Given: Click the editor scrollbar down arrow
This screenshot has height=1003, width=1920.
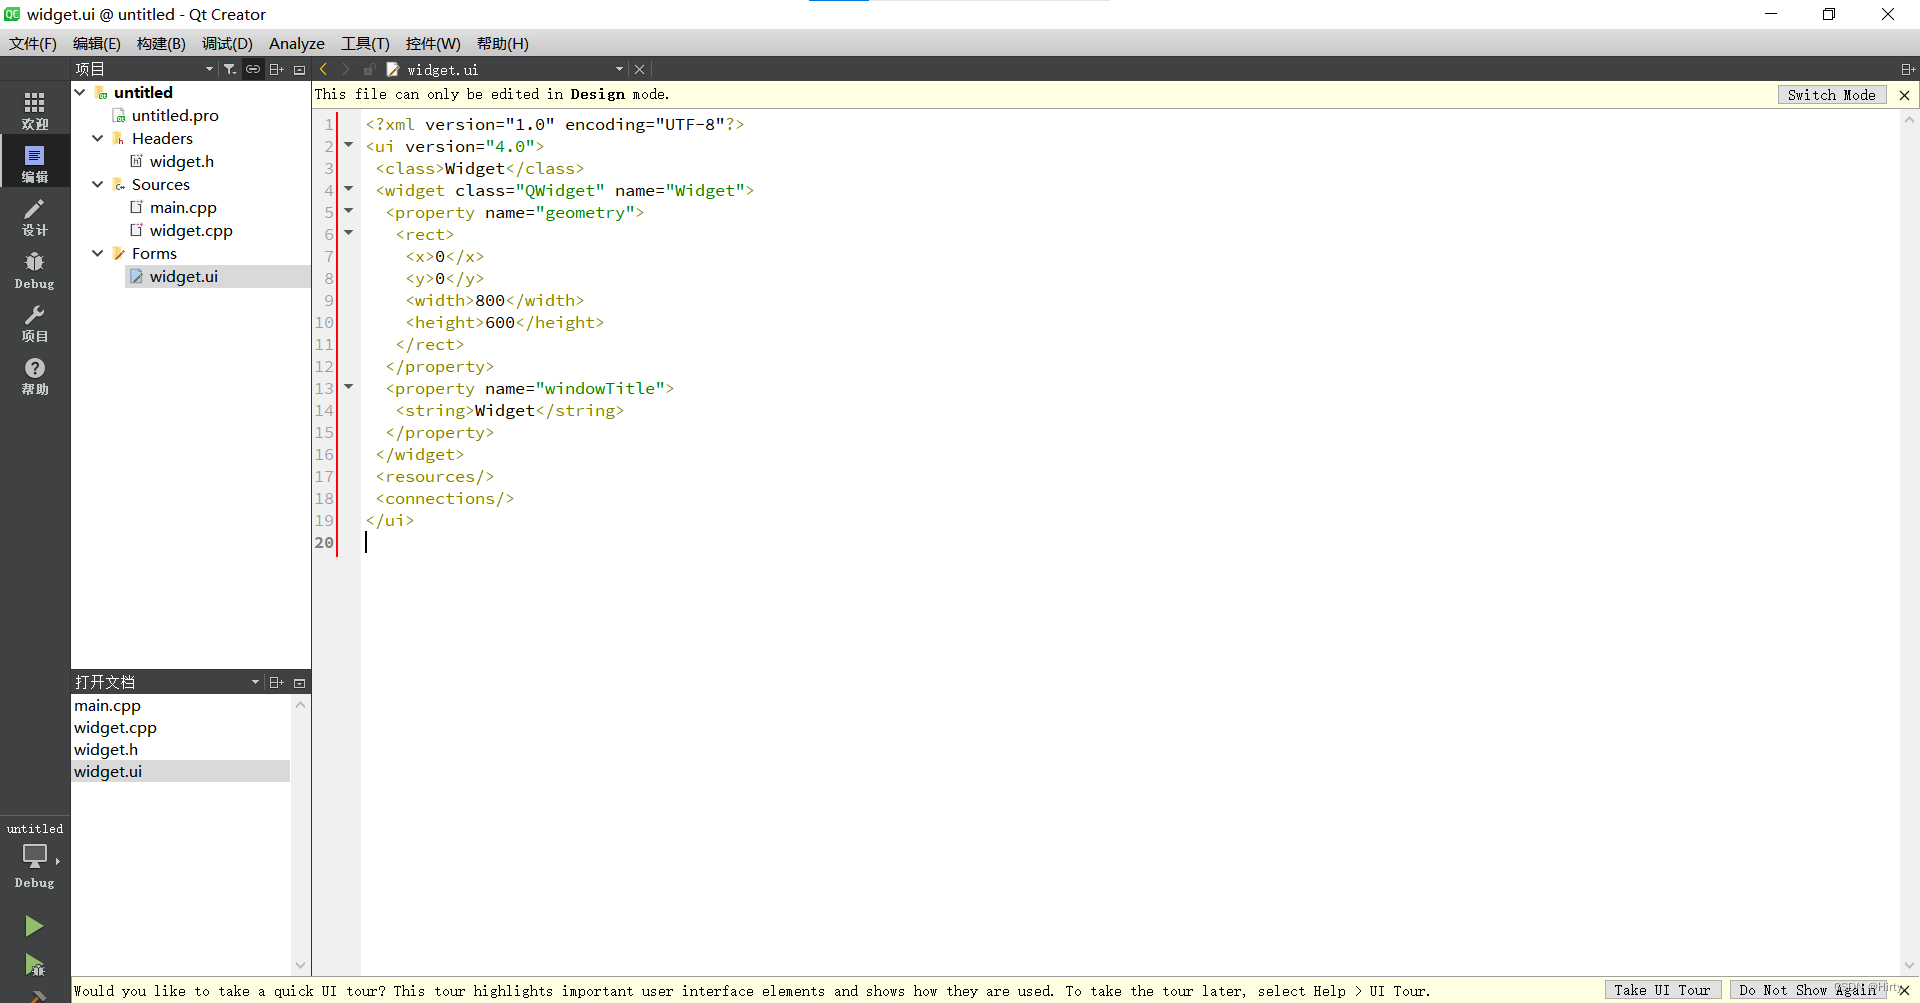Looking at the screenshot, I should coord(1909,965).
